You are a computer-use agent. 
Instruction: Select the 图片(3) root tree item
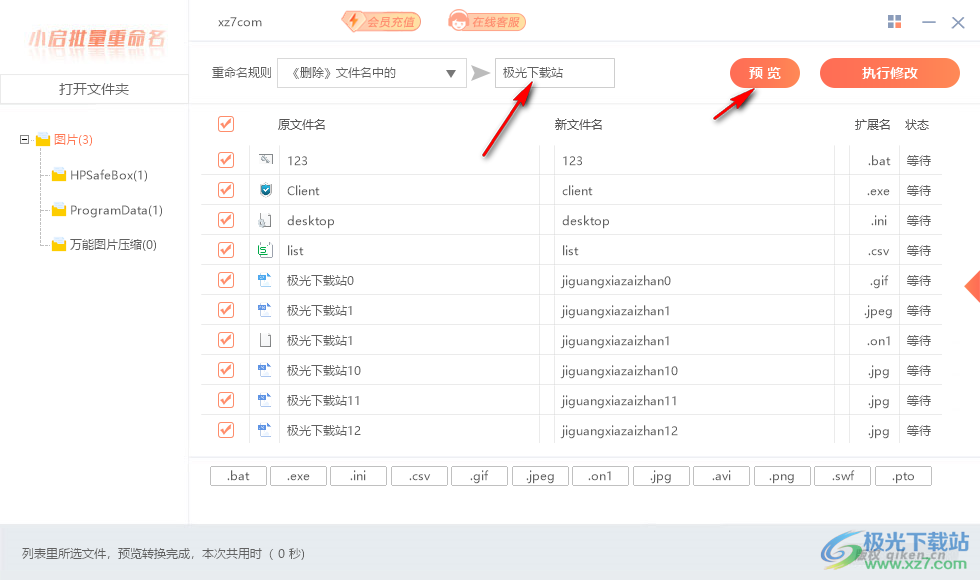(73, 139)
